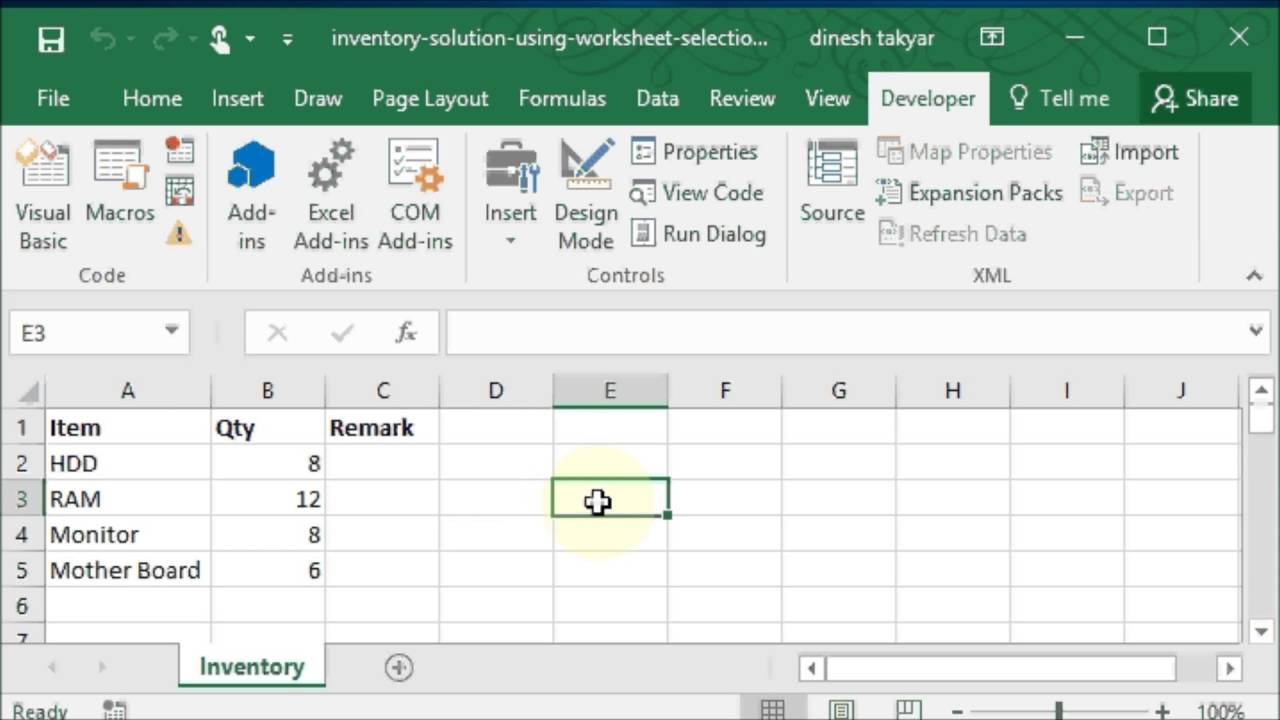Switch to Normal view in status bar
The image size is (1280, 720).
(772, 711)
